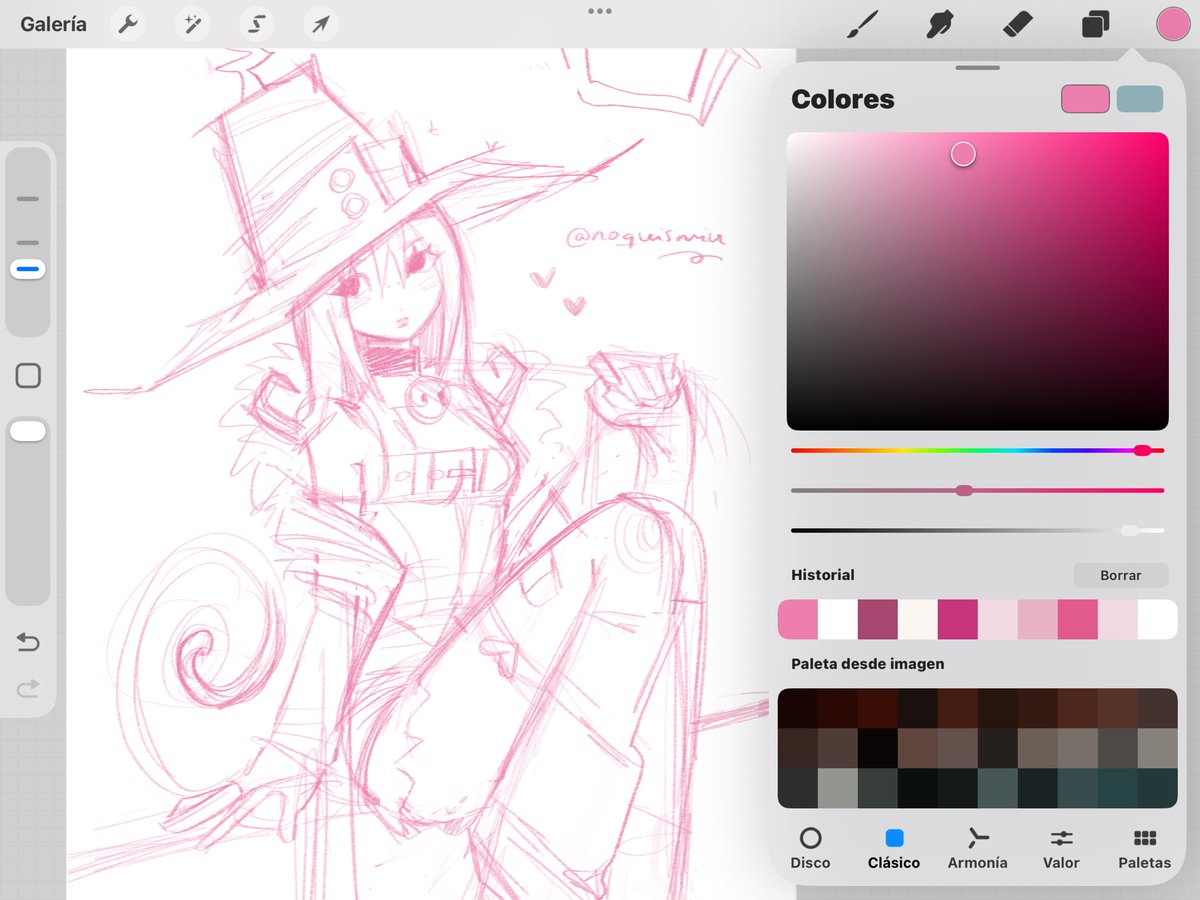Tap the square modify button in sidebar
This screenshot has width=1200, height=900.
click(28, 376)
